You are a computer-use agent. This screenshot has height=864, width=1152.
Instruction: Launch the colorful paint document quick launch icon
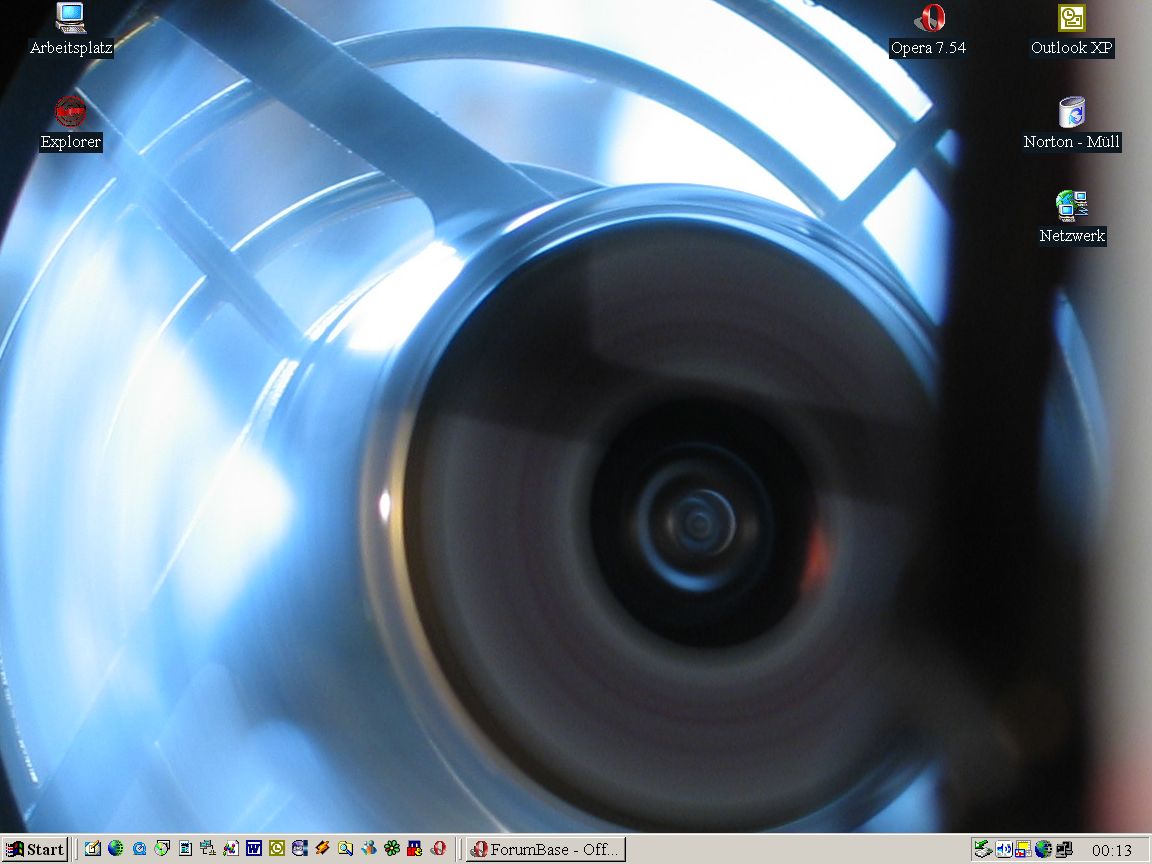[x=231, y=849]
